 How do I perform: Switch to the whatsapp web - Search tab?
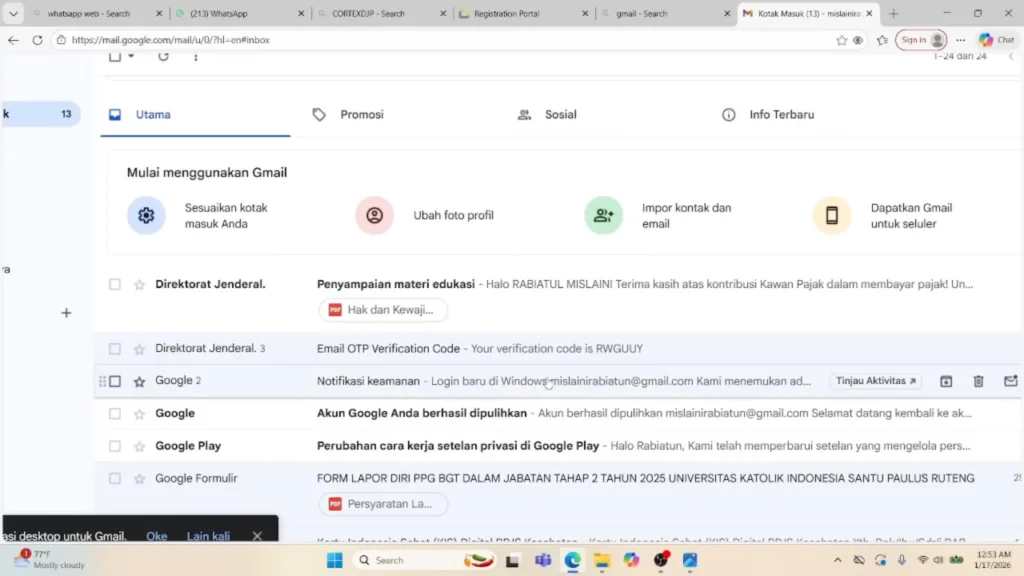point(97,13)
